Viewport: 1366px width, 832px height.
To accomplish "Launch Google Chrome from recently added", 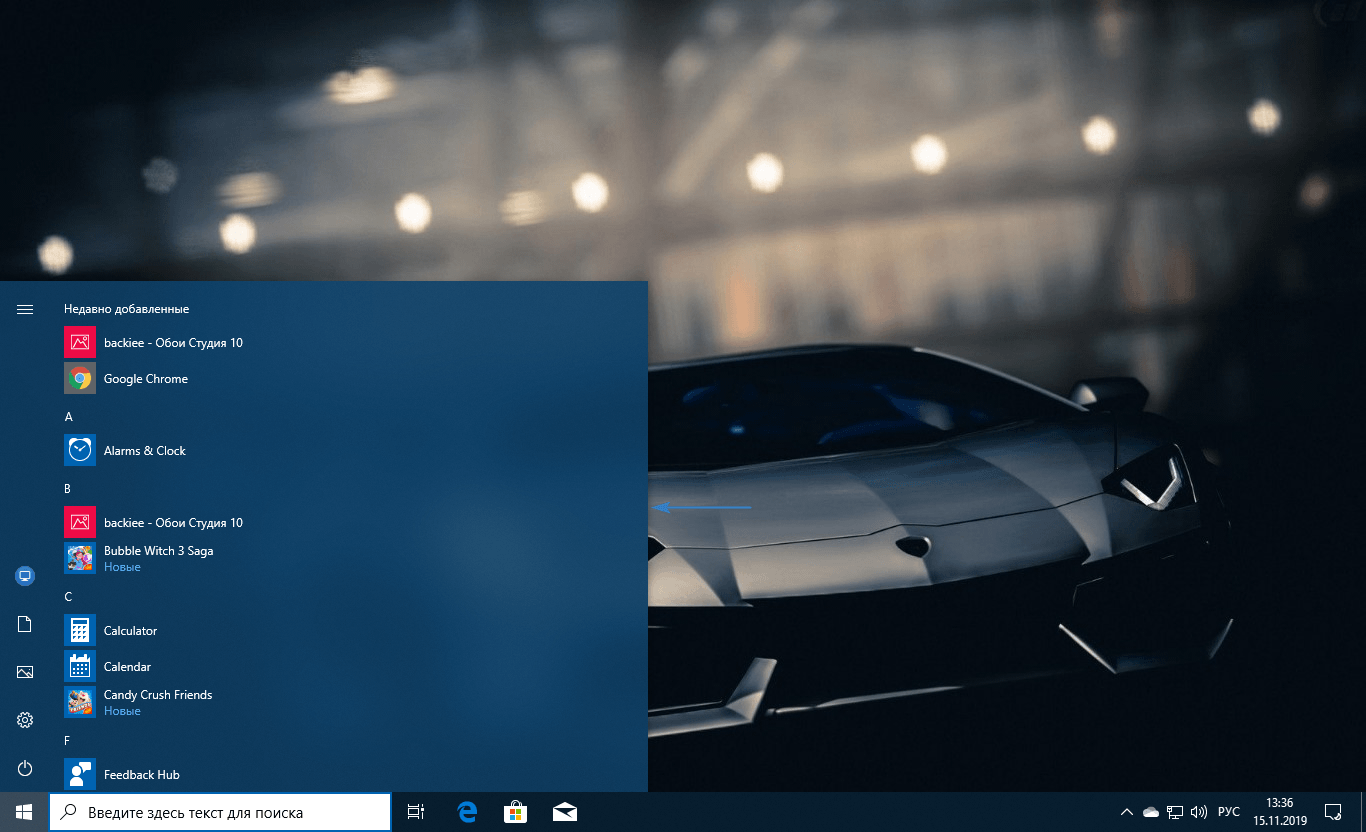I will tap(145, 379).
